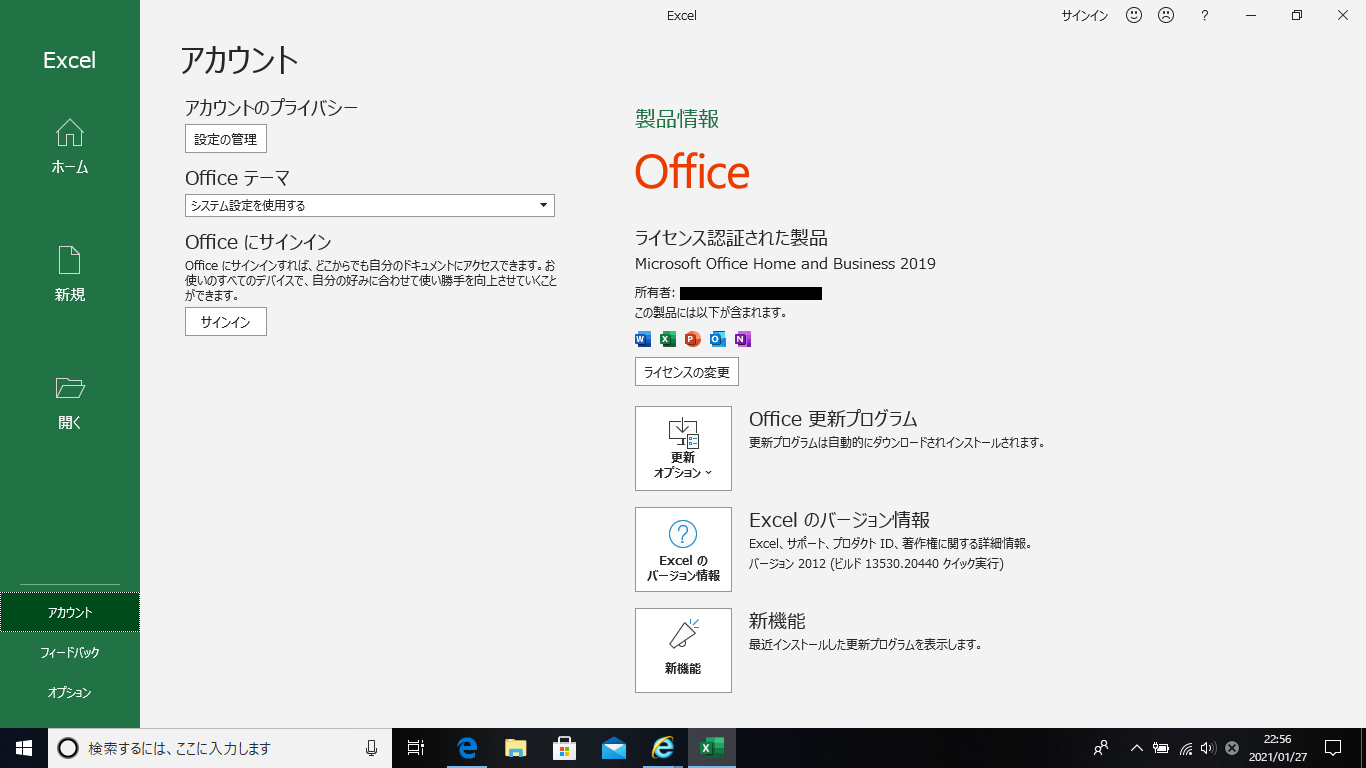Open the People icon in system tray
The height and width of the screenshot is (768, 1366).
1101,748
